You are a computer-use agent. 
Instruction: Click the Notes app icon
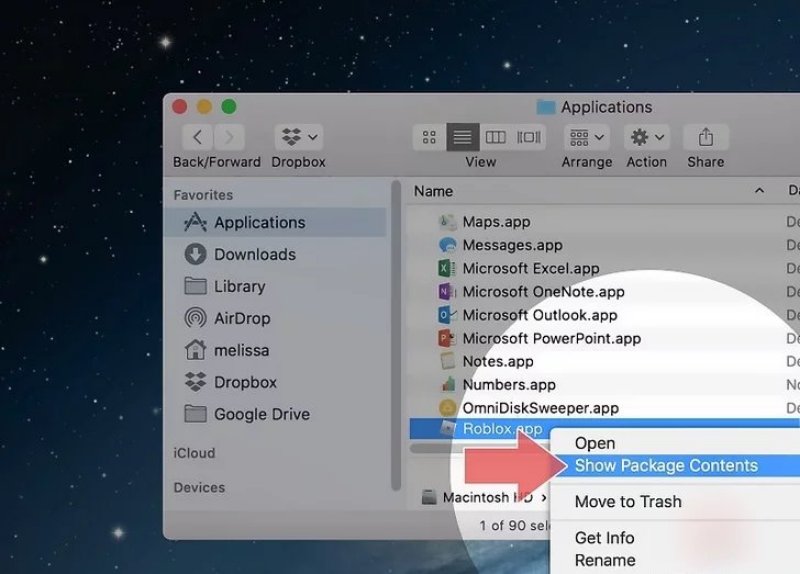click(x=447, y=361)
